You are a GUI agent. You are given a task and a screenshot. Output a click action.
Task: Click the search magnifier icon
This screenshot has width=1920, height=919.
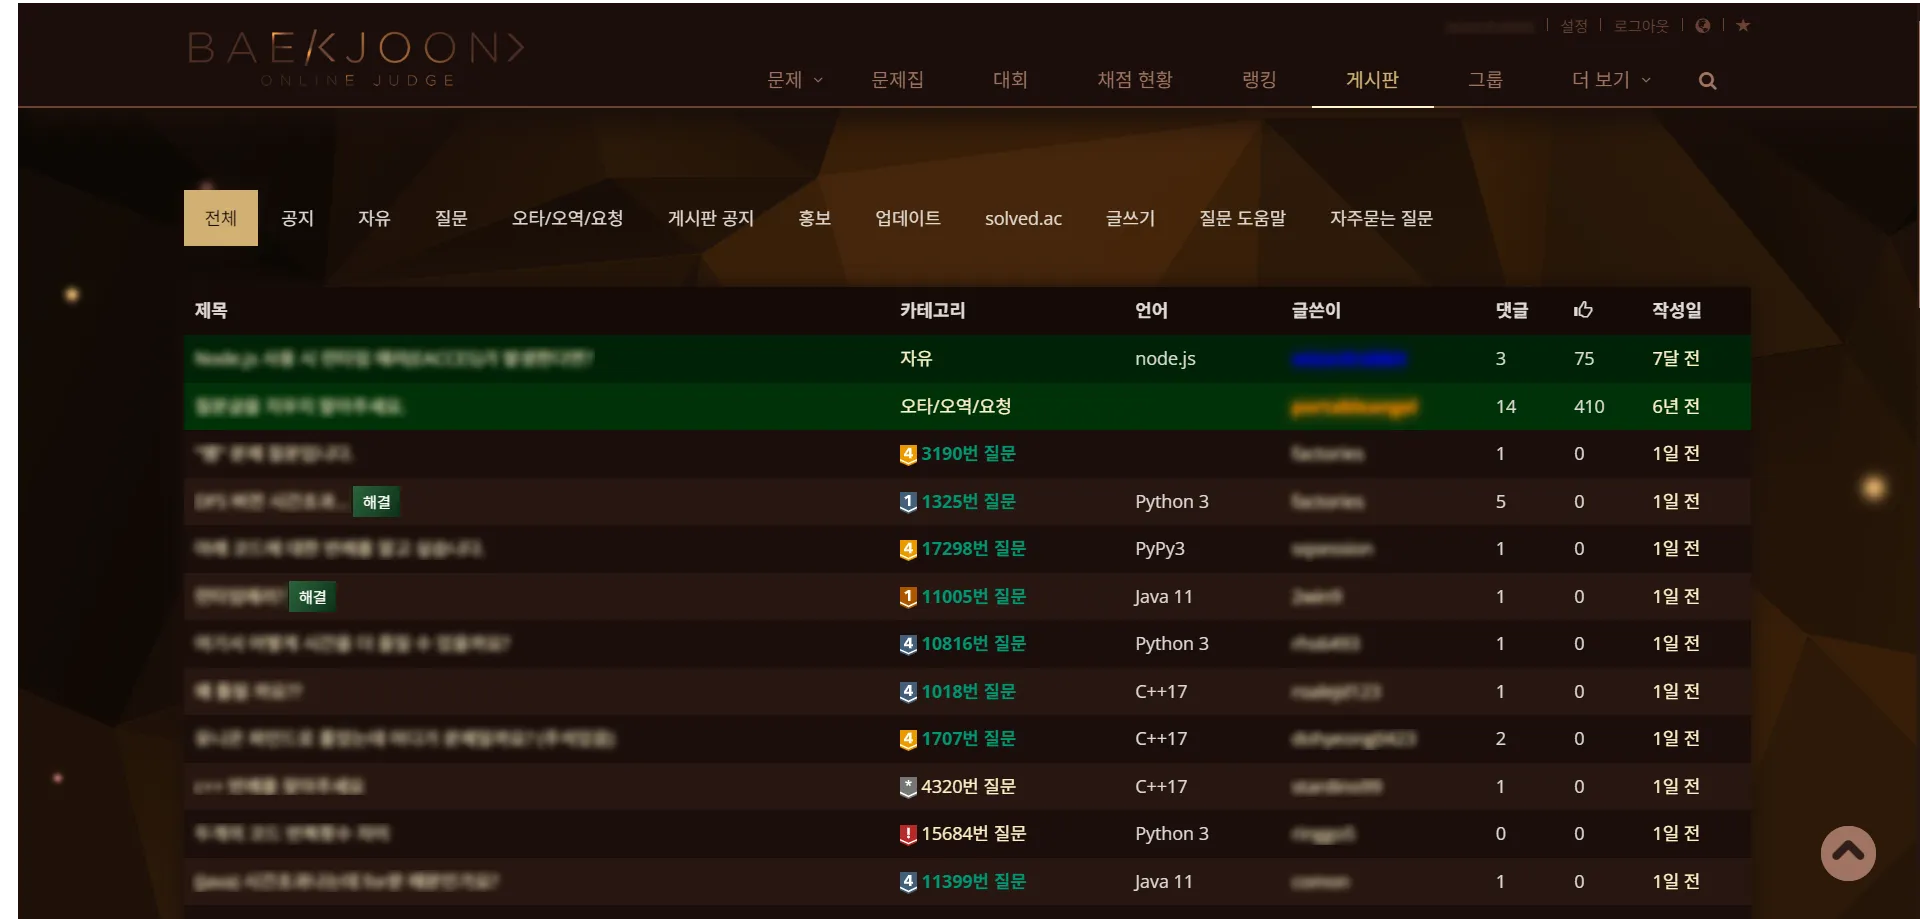[1707, 81]
